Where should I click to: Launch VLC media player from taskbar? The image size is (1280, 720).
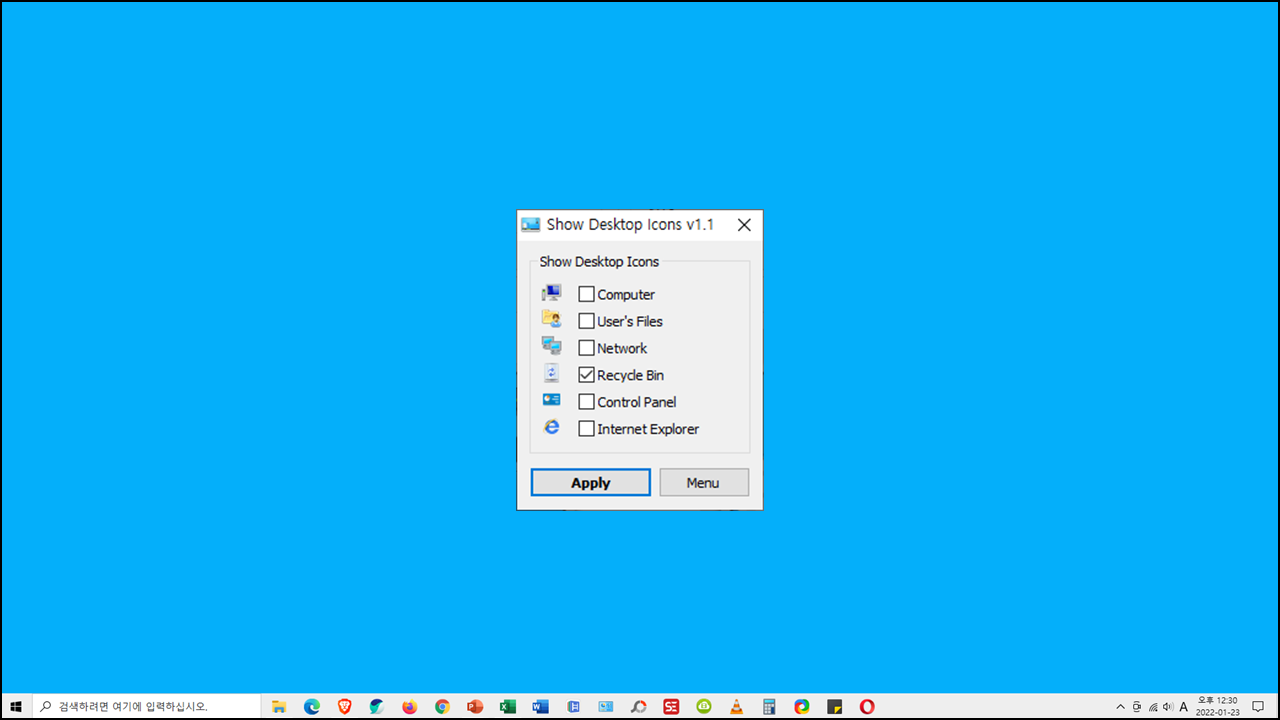click(x=736, y=706)
